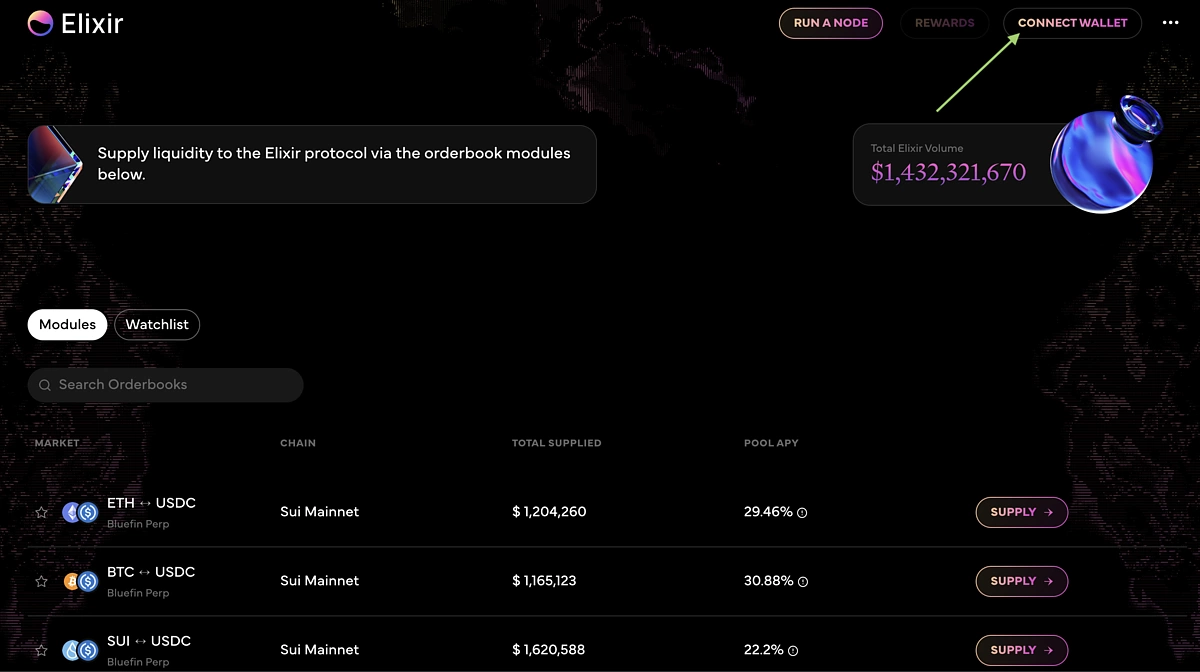Click Sui Mainnet in the BTC row

click(319, 581)
